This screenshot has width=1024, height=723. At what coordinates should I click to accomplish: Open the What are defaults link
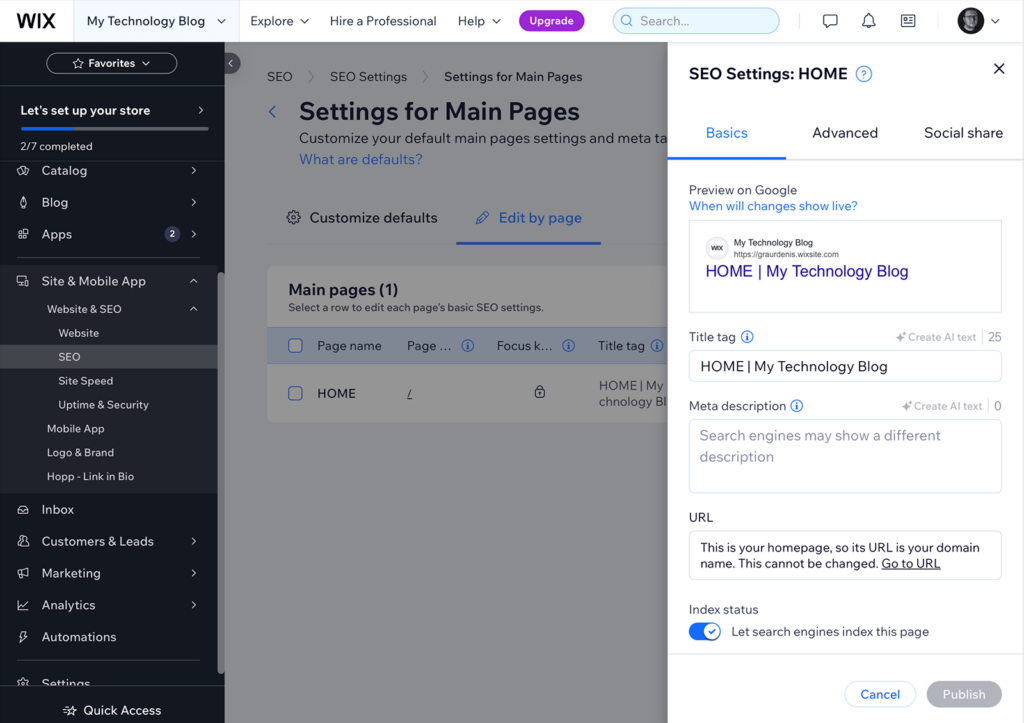tap(360, 159)
